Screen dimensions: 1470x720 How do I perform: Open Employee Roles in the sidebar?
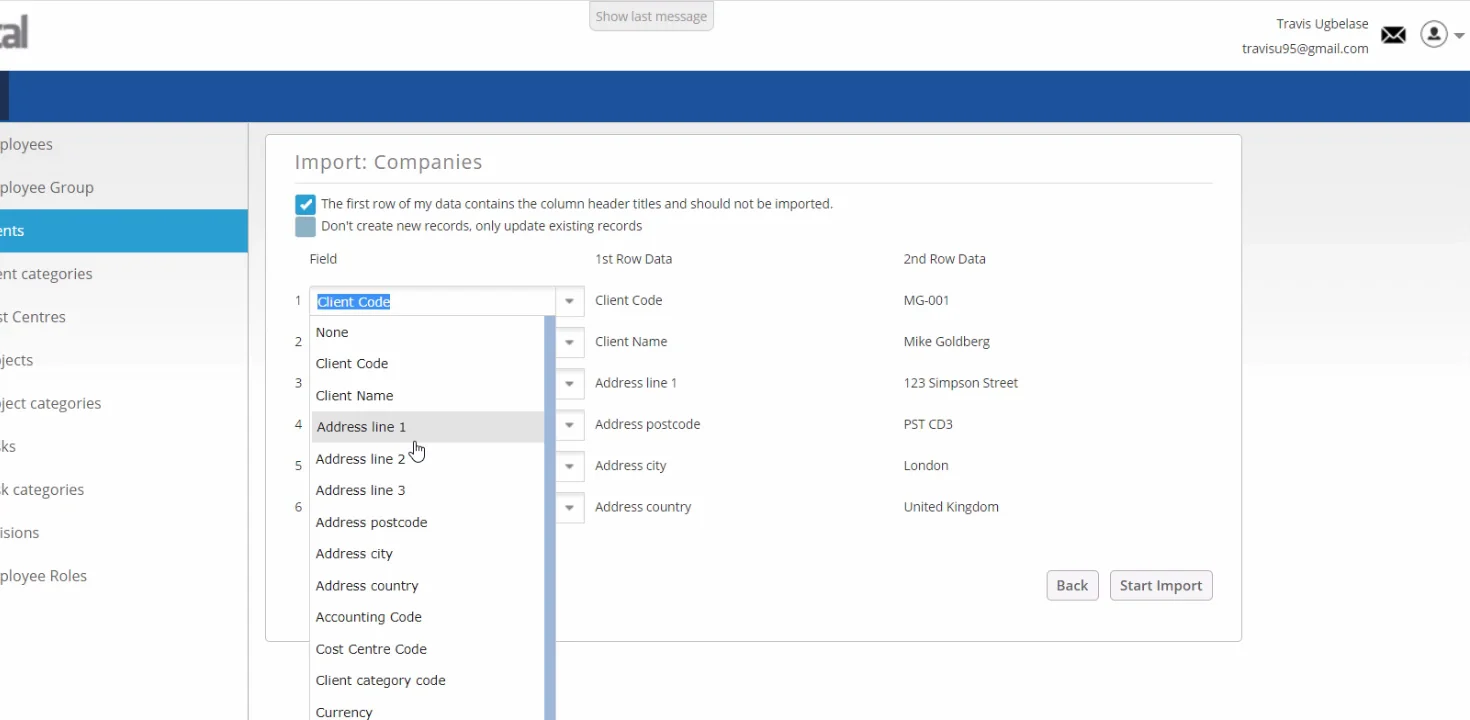(x=124, y=576)
